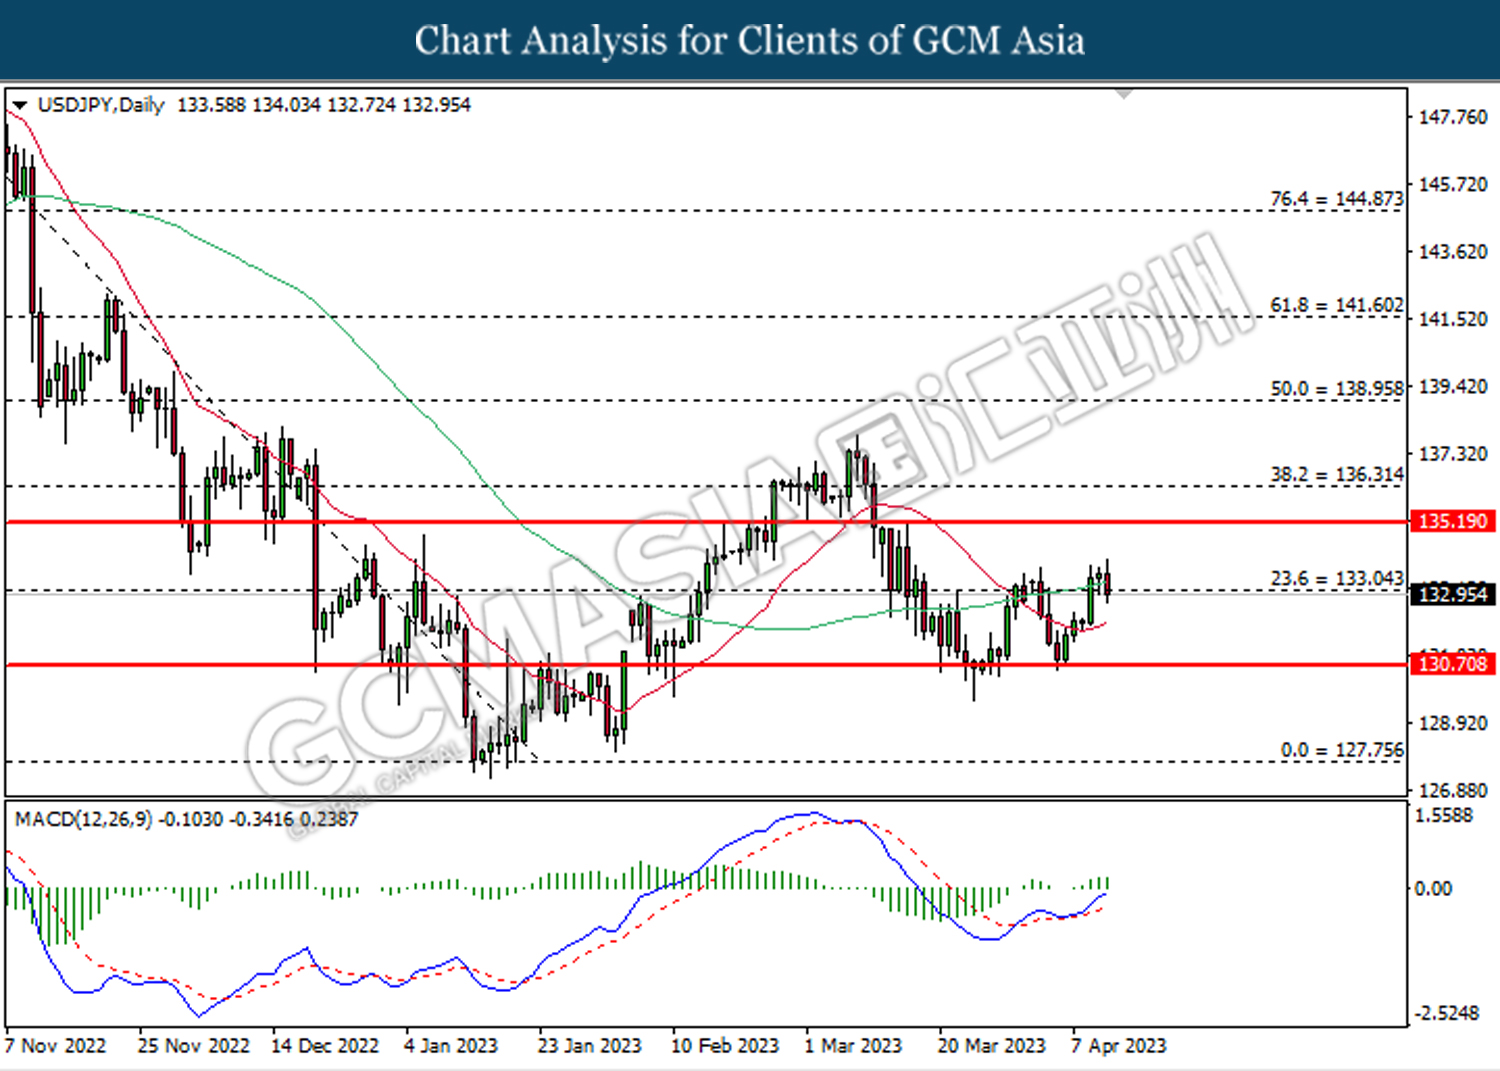
Task: Click the MACD(12,26,9) indicator label
Action: pos(84,819)
